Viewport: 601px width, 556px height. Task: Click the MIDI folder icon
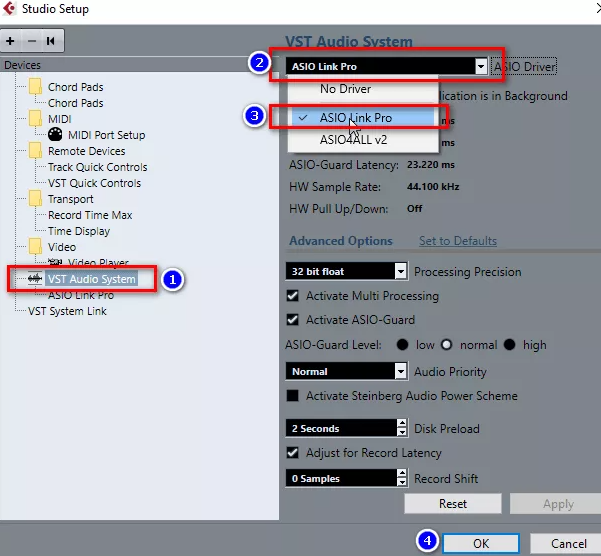pyautogui.click(x=36, y=119)
